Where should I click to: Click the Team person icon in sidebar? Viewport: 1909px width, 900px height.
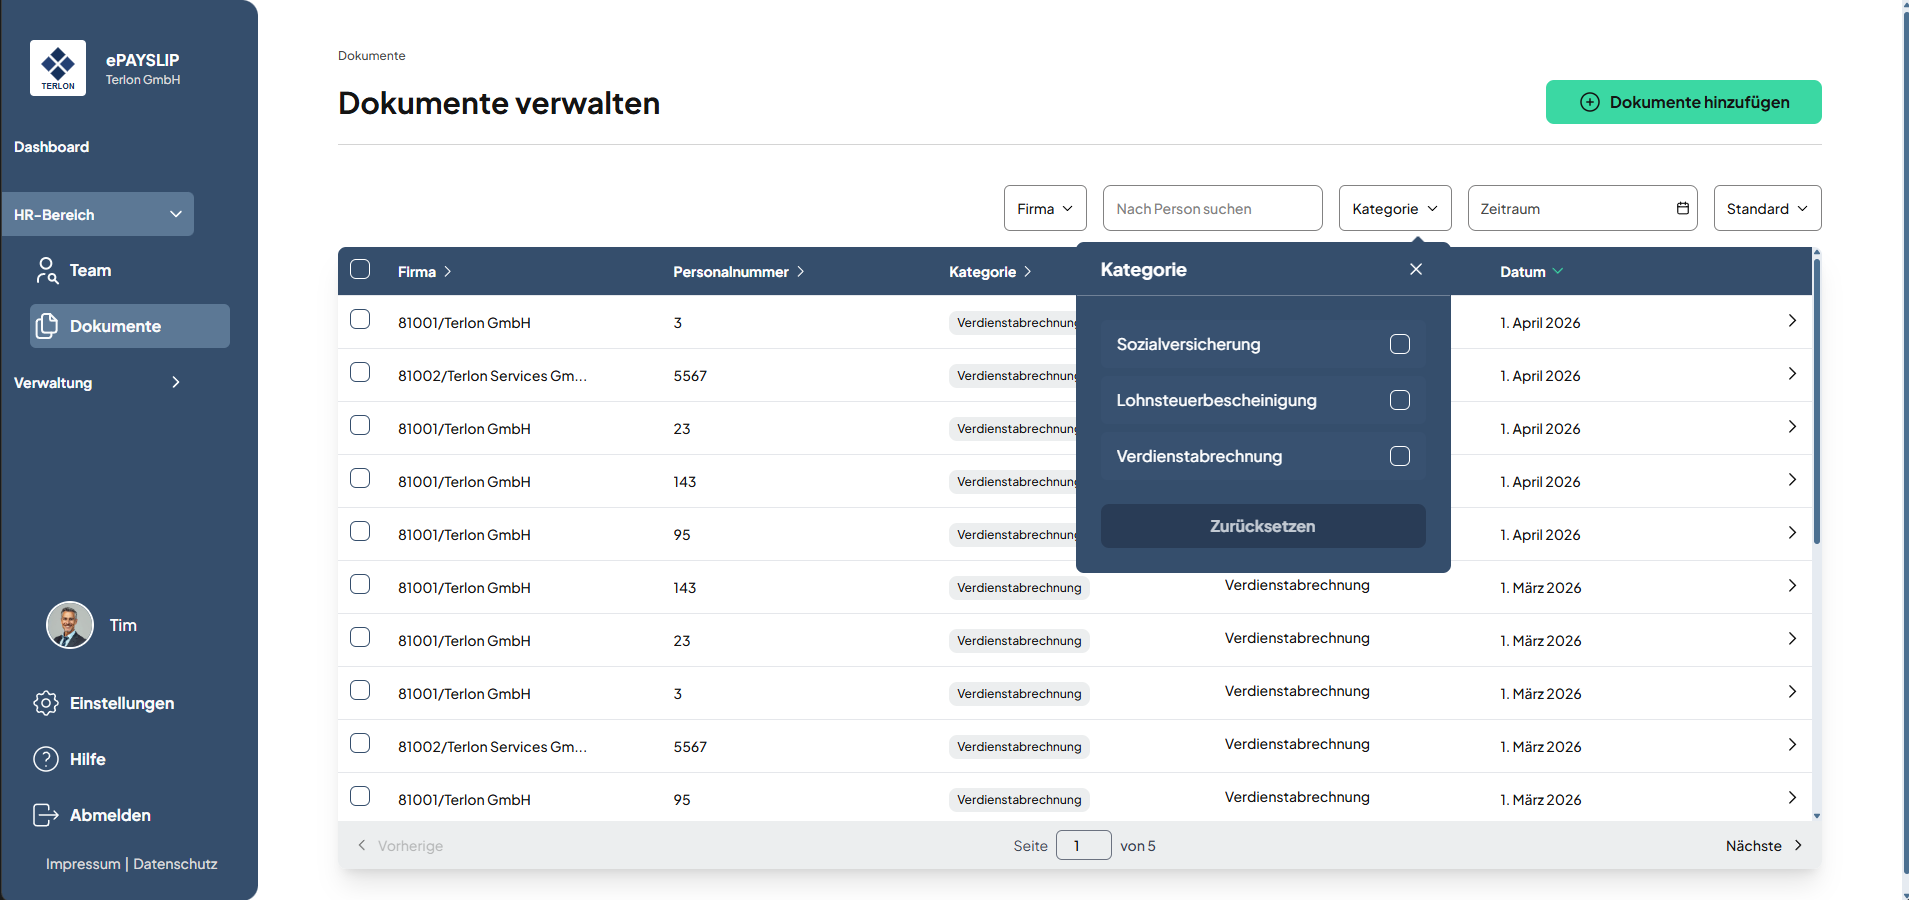tap(46, 271)
